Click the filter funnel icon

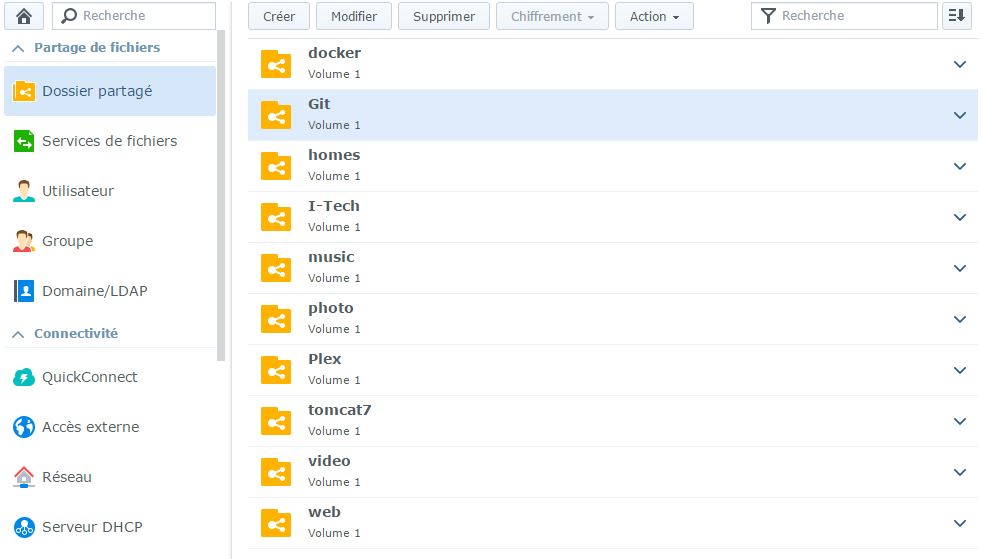pos(768,16)
